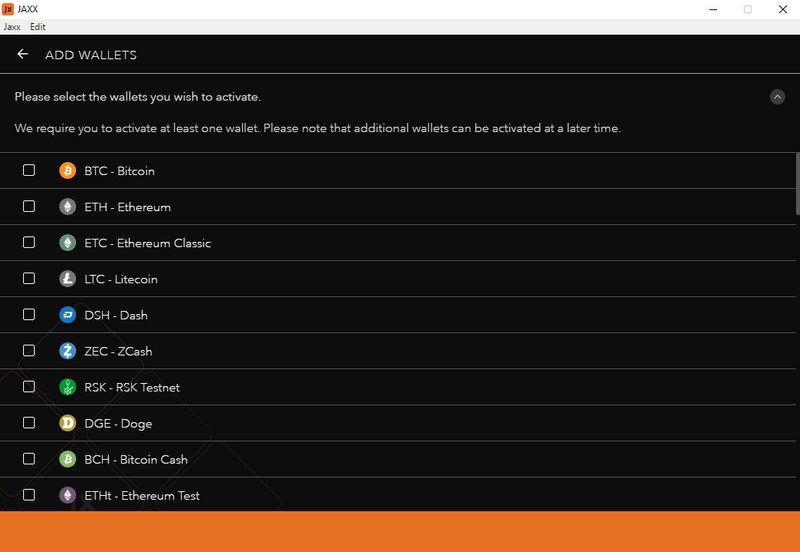This screenshot has height=552, width=800.
Task: Click the RSK Testnet coin icon
Action: [67, 387]
